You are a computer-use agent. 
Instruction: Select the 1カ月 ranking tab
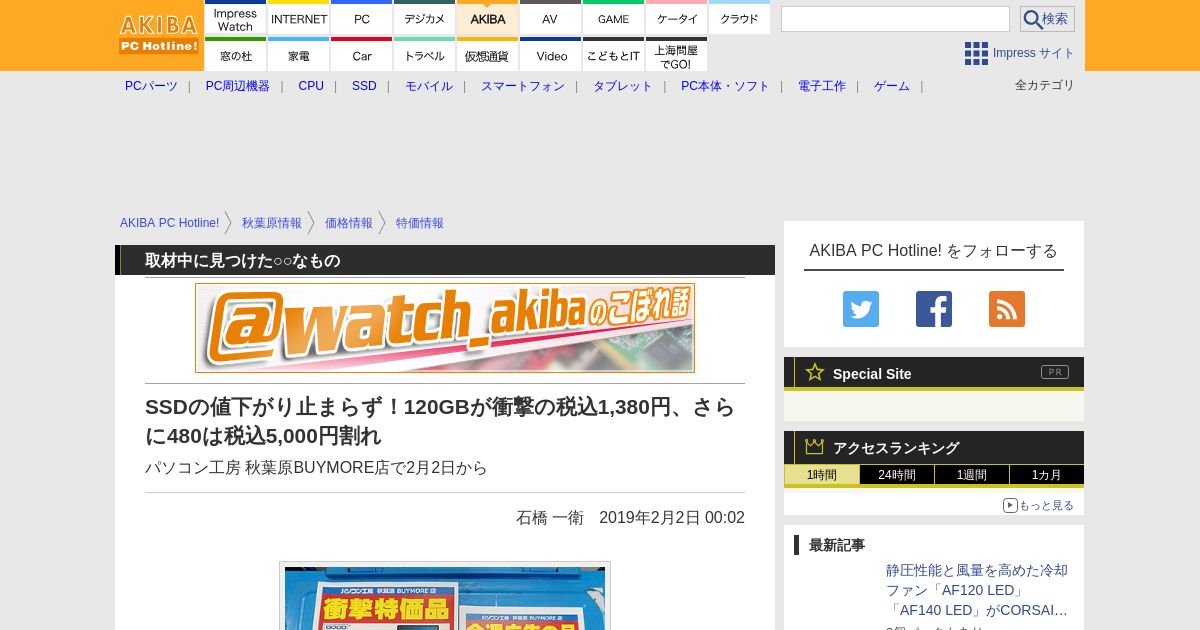[1047, 475]
